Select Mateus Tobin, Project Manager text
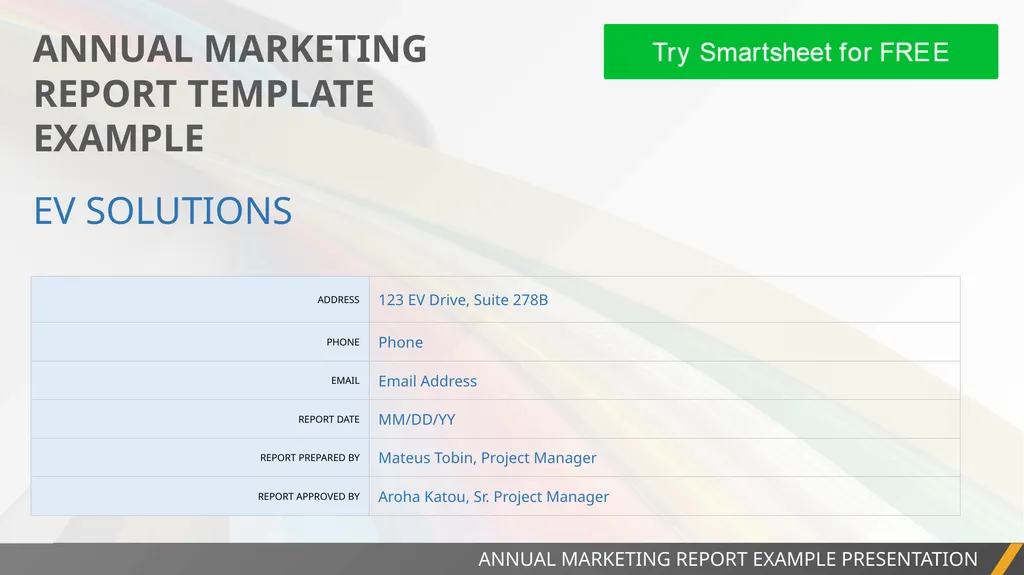 pyautogui.click(x=487, y=458)
